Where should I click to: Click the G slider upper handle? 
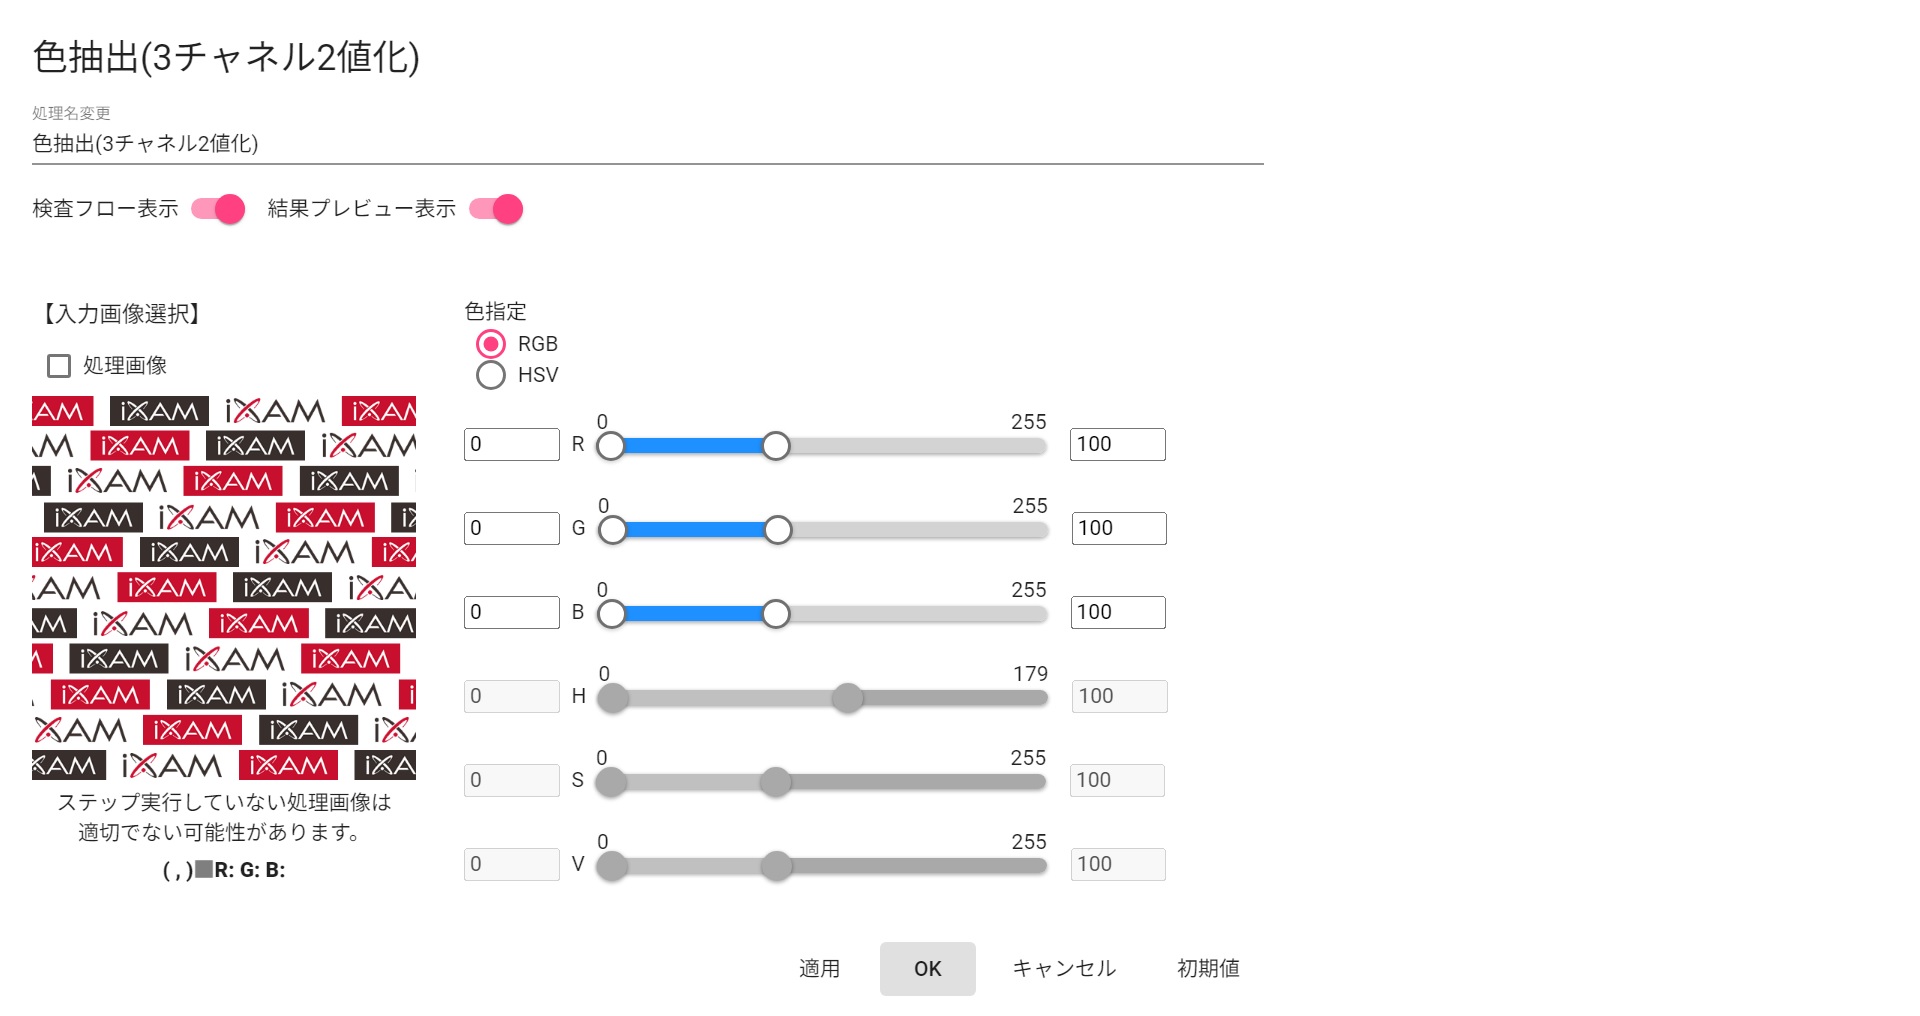778,530
